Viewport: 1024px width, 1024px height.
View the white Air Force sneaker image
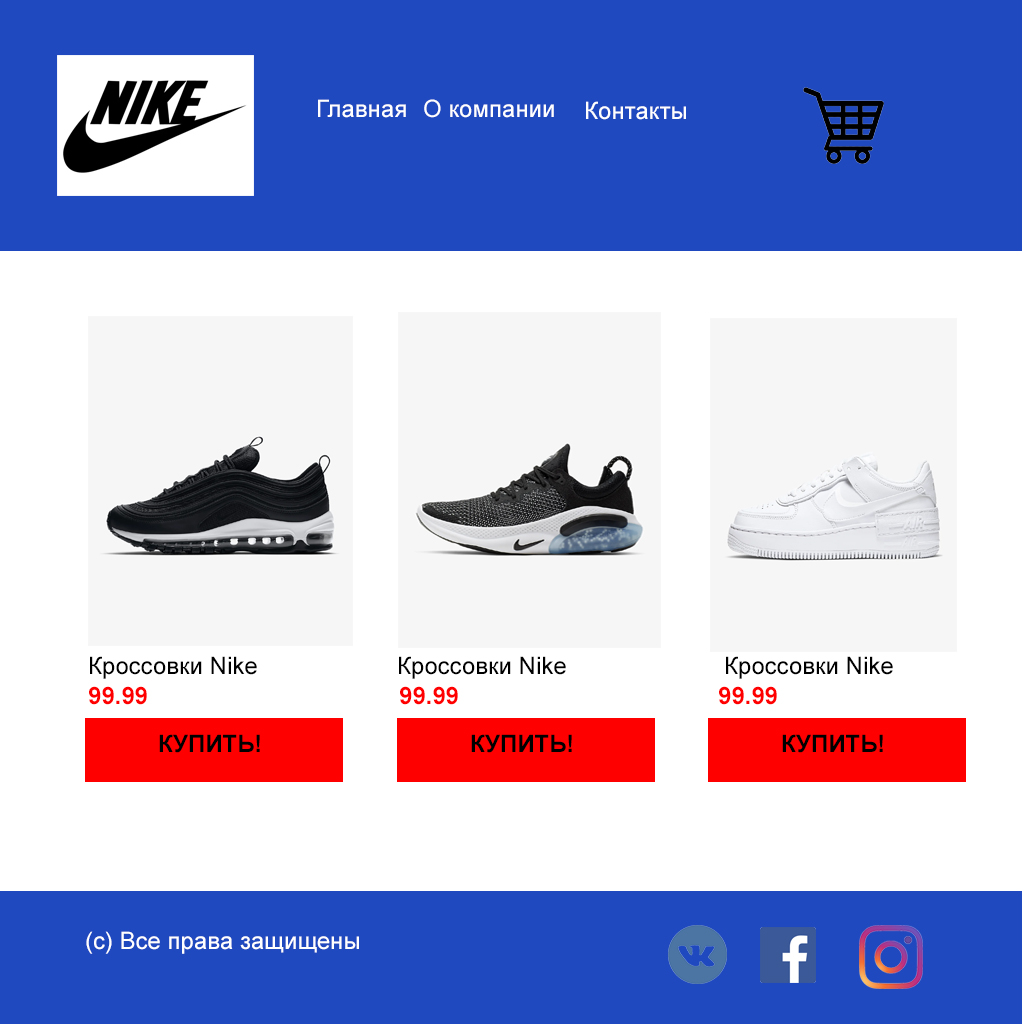pyautogui.click(x=833, y=485)
